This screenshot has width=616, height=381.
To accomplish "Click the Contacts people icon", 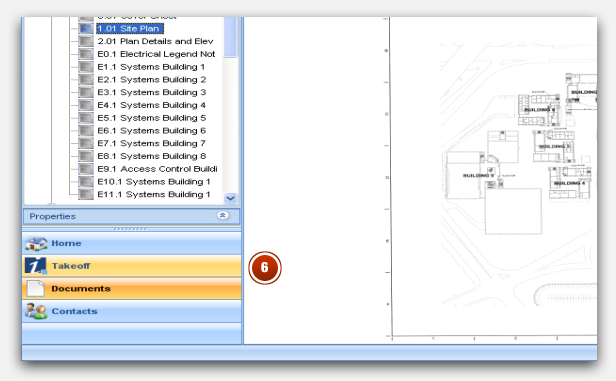I will click(x=36, y=311).
